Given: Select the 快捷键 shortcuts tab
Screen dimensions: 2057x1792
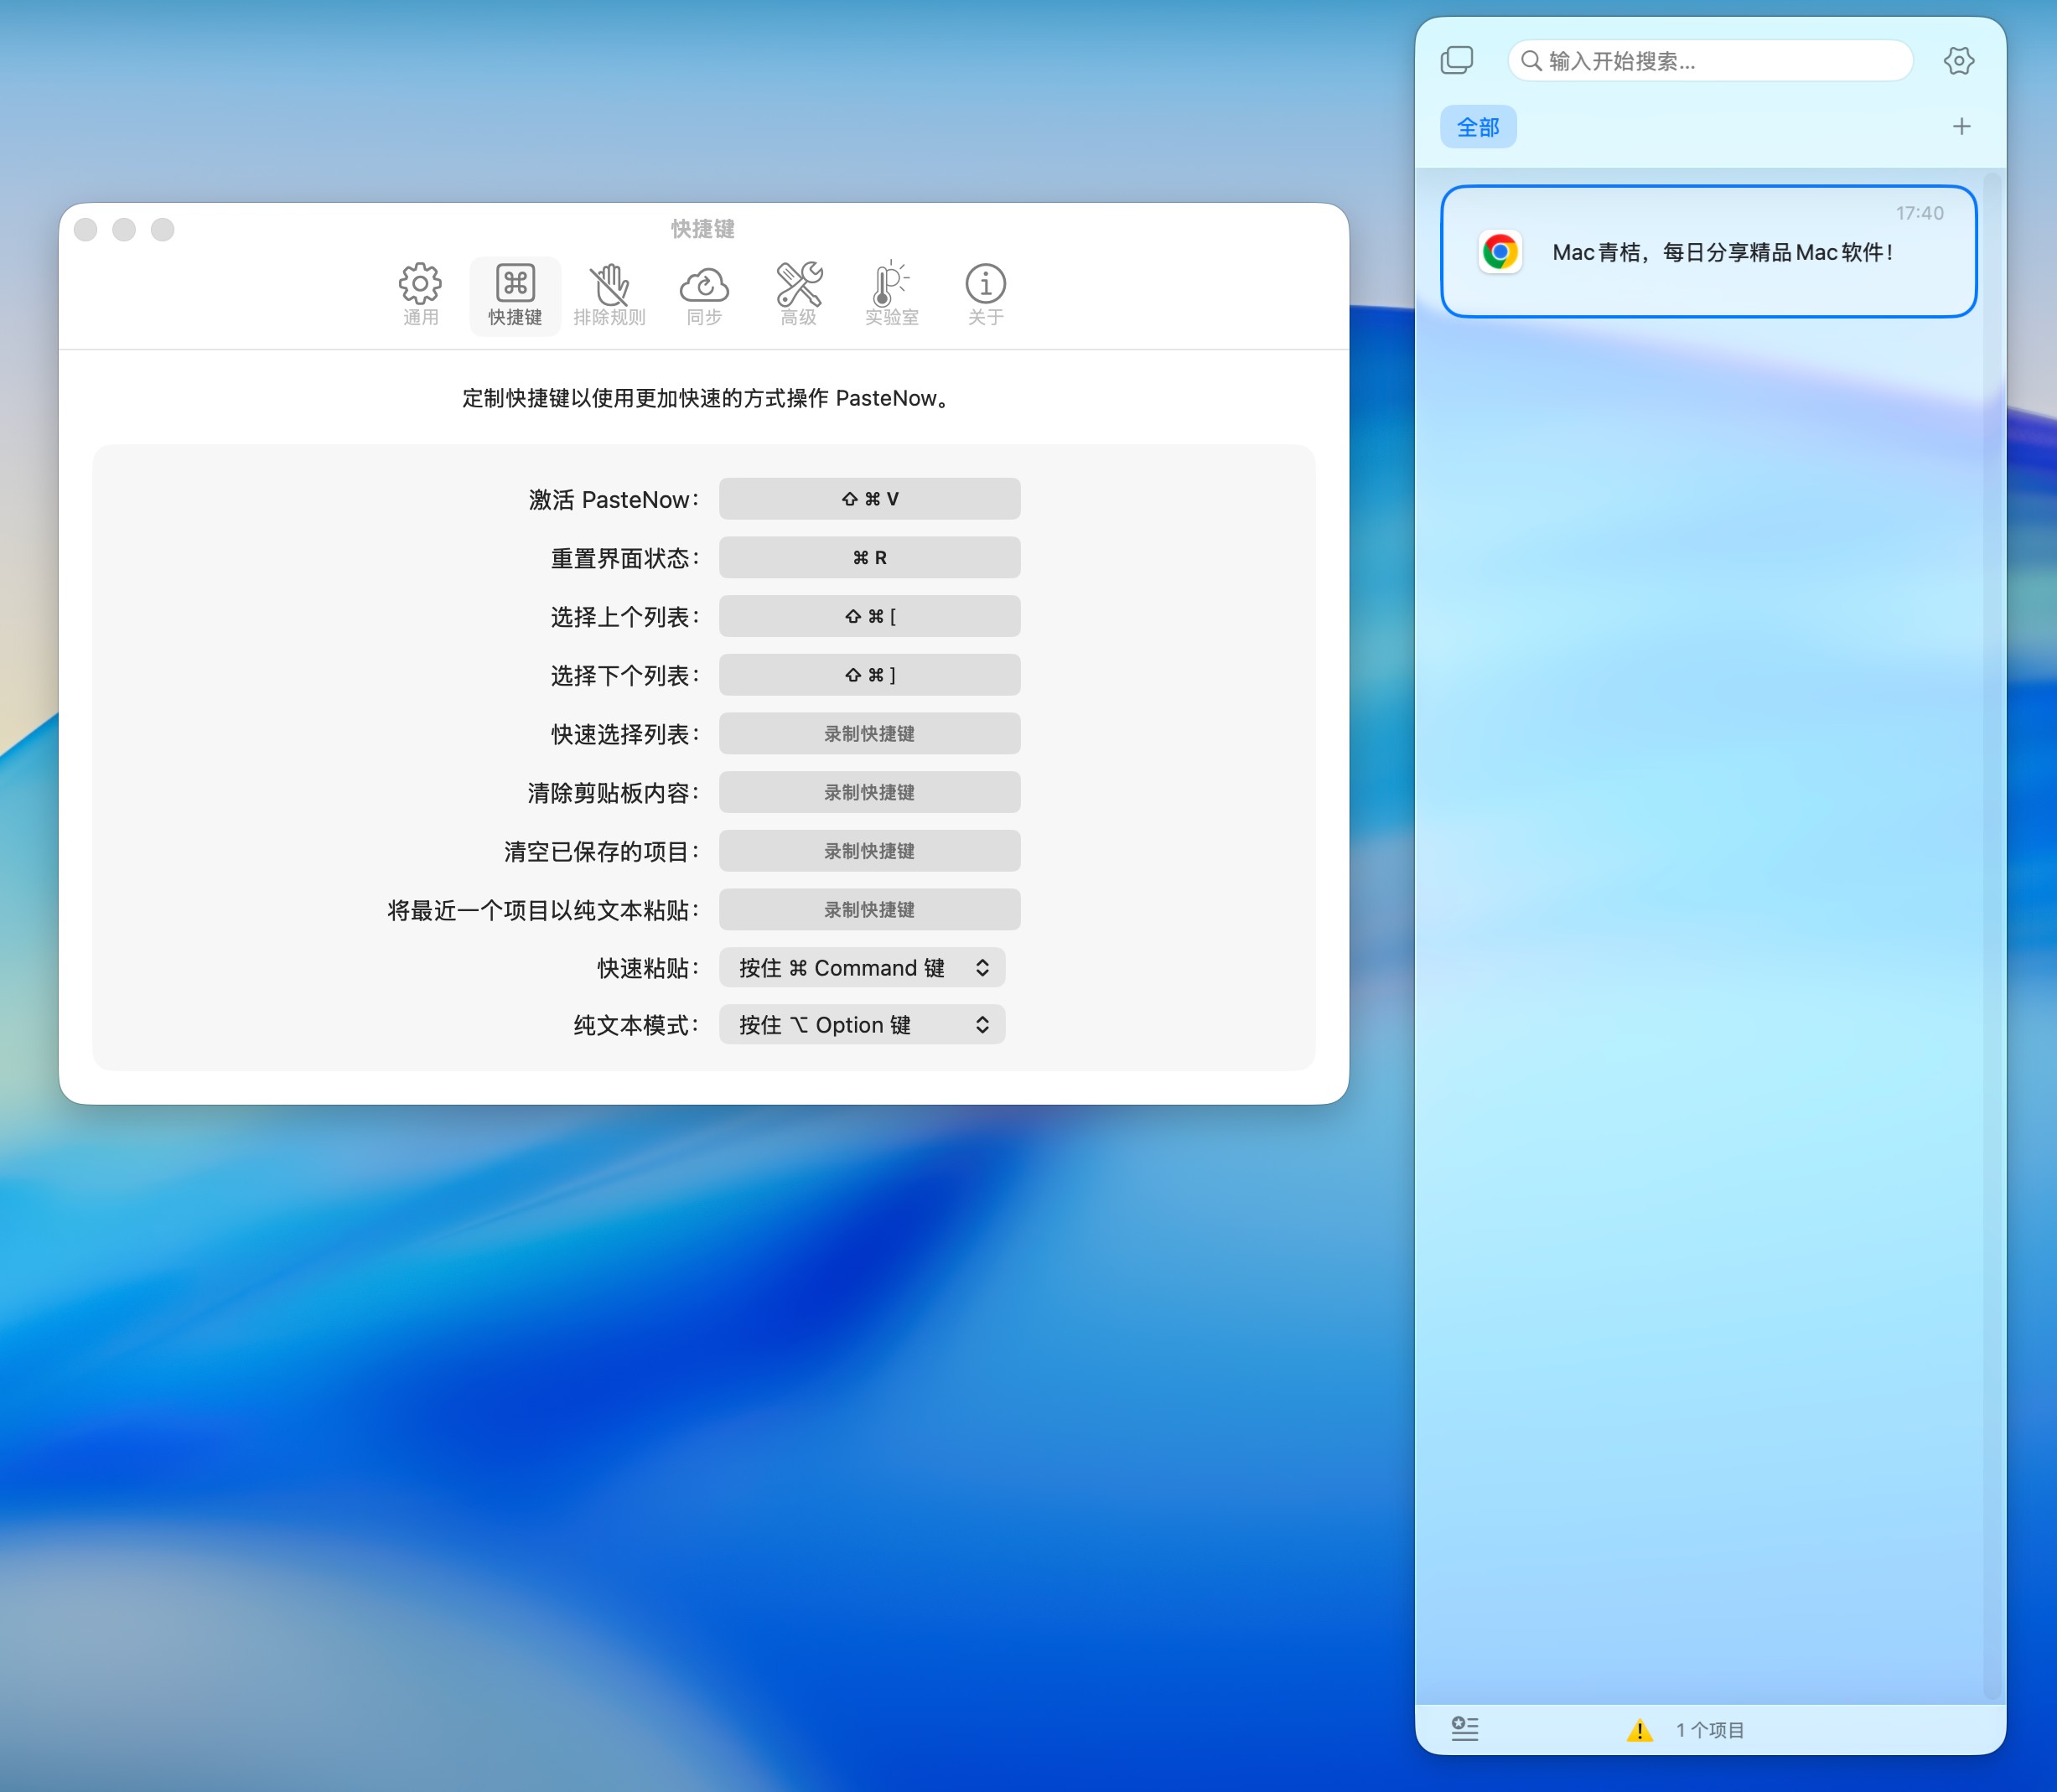Looking at the screenshot, I should coord(515,294).
